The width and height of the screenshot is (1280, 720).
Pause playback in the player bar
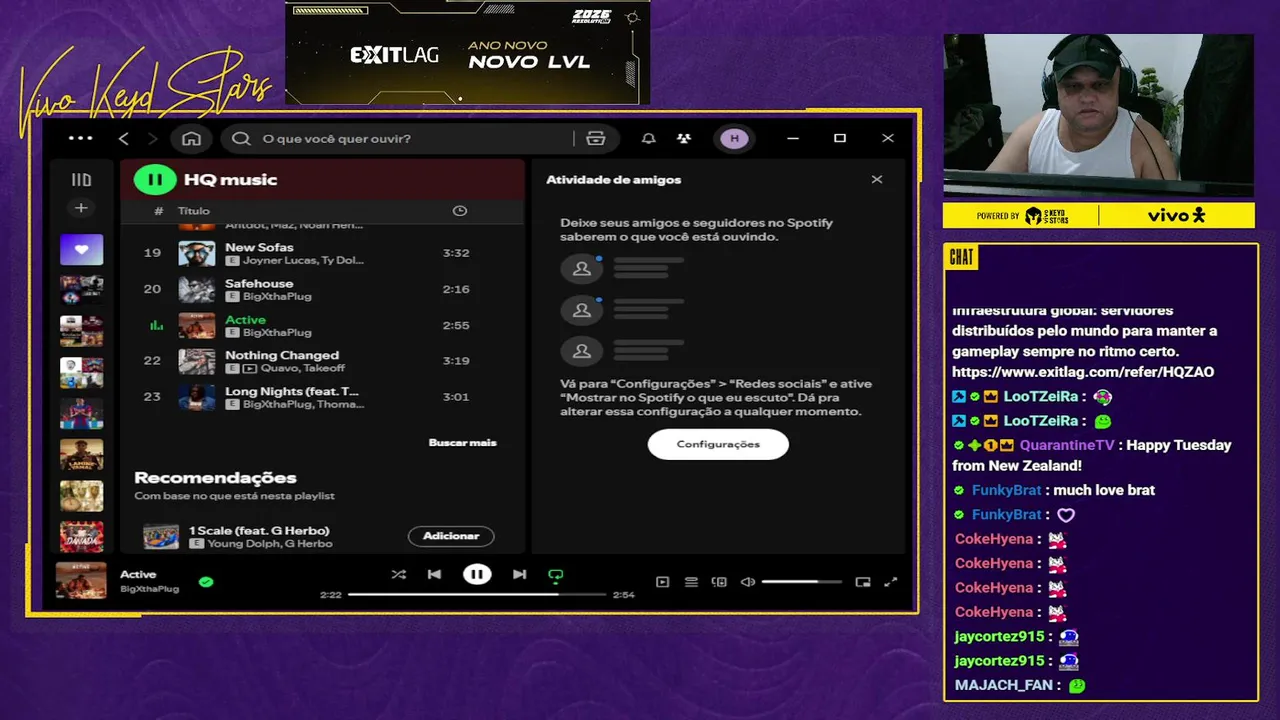[477, 574]
